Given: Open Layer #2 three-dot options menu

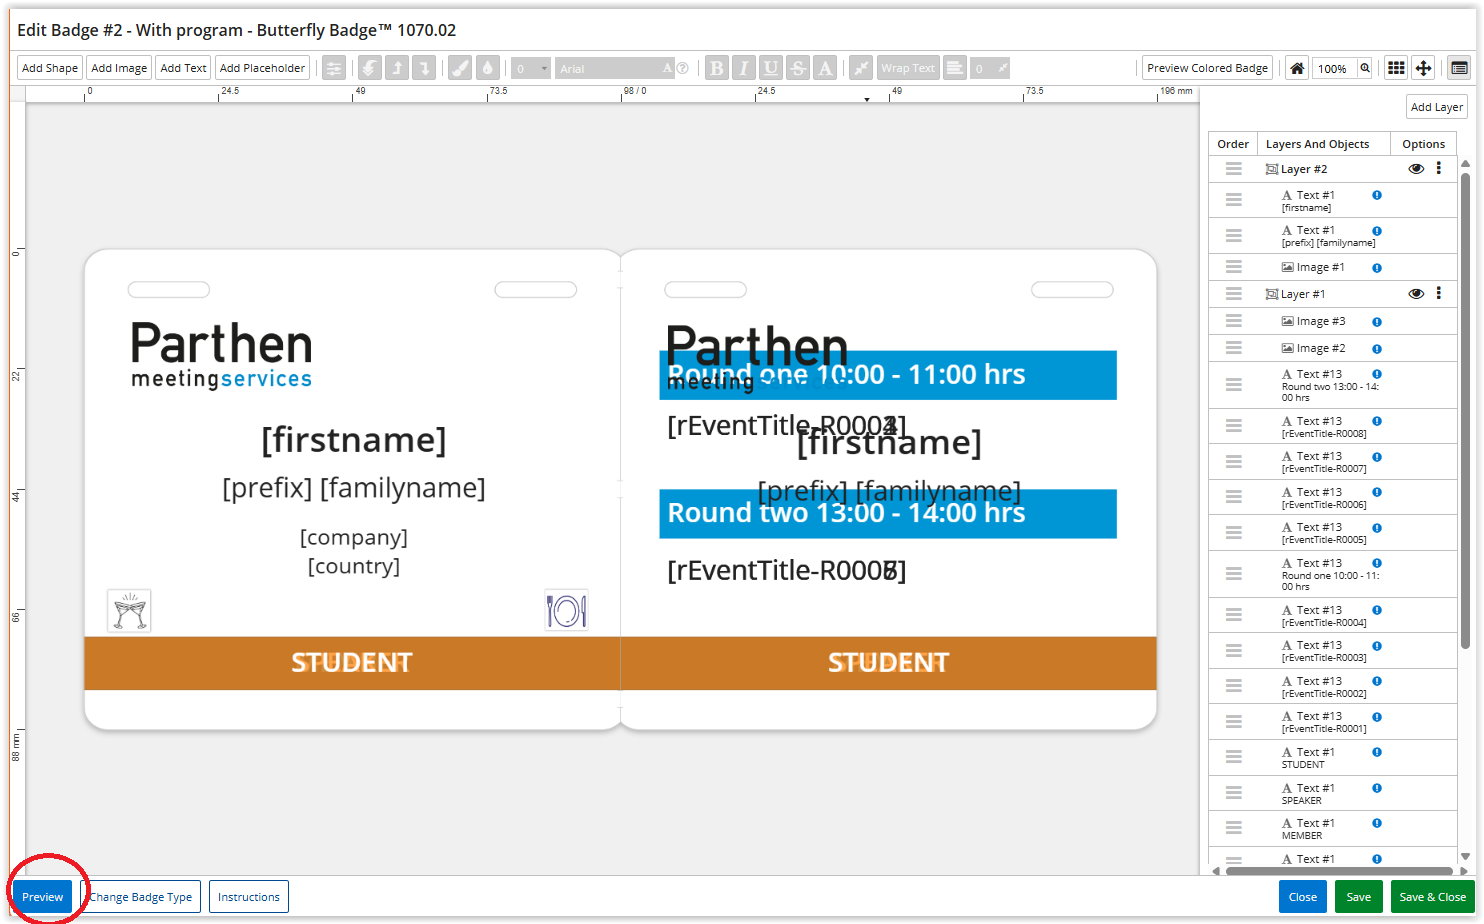Looking at the screenshot, I should tap(1439, 169).
